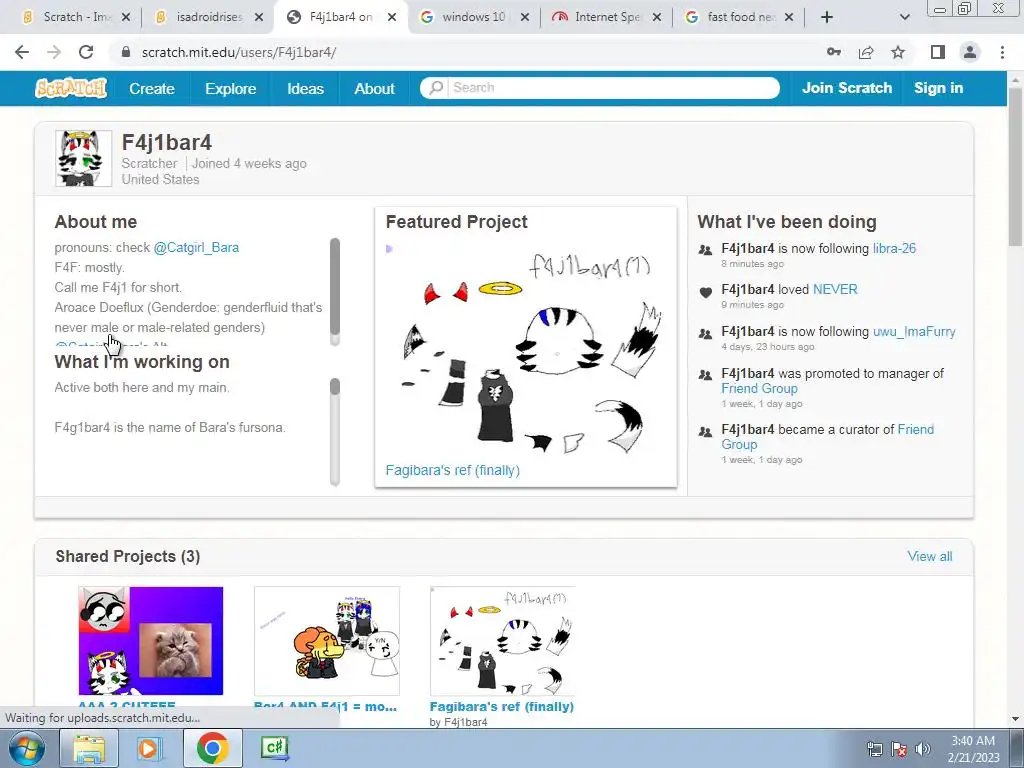Click the share page icon
1024x768 pixels.
(x=866, y=52)
